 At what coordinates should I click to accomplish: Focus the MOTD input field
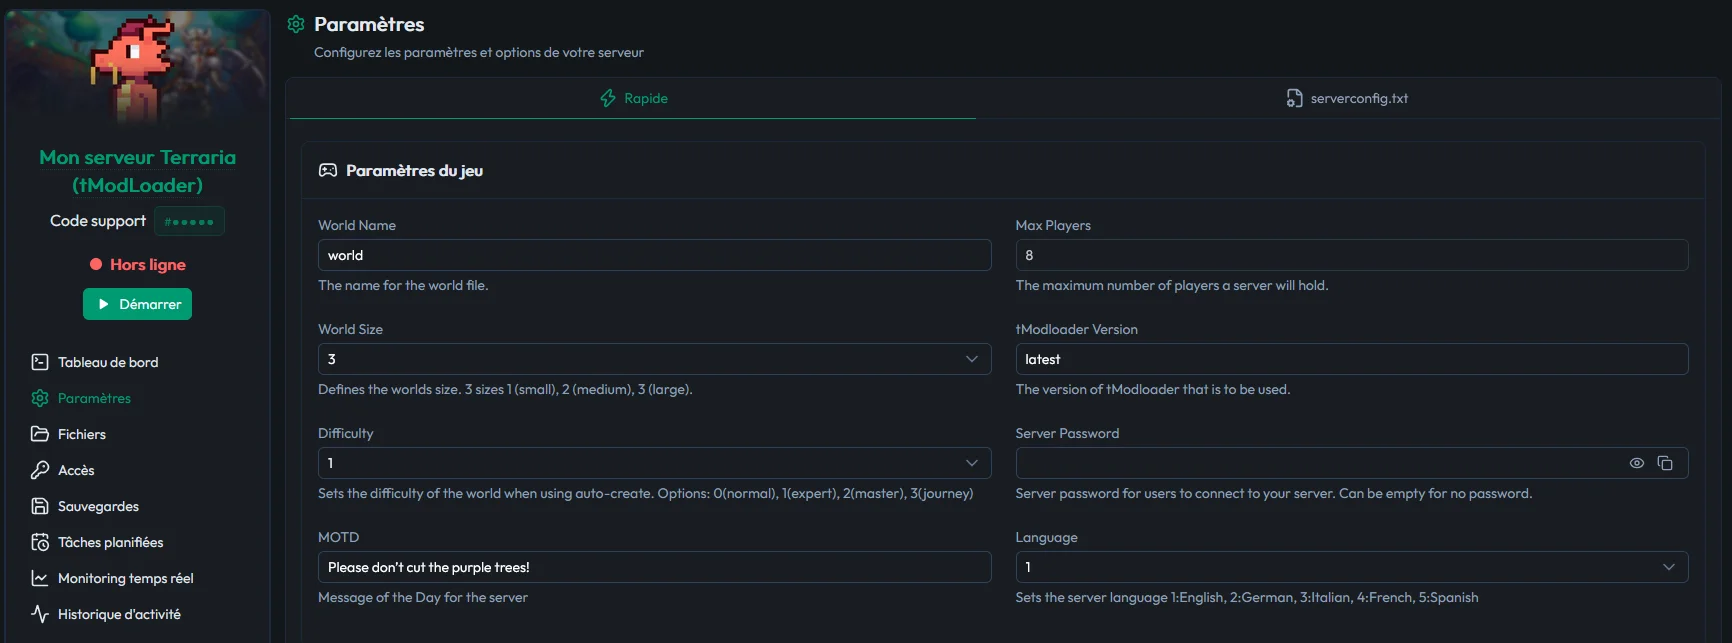(x=654, y=567)
